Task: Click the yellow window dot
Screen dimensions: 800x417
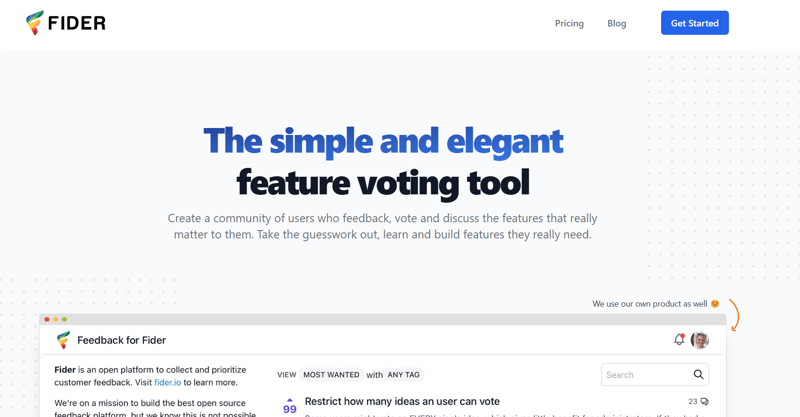Action: 56,320
